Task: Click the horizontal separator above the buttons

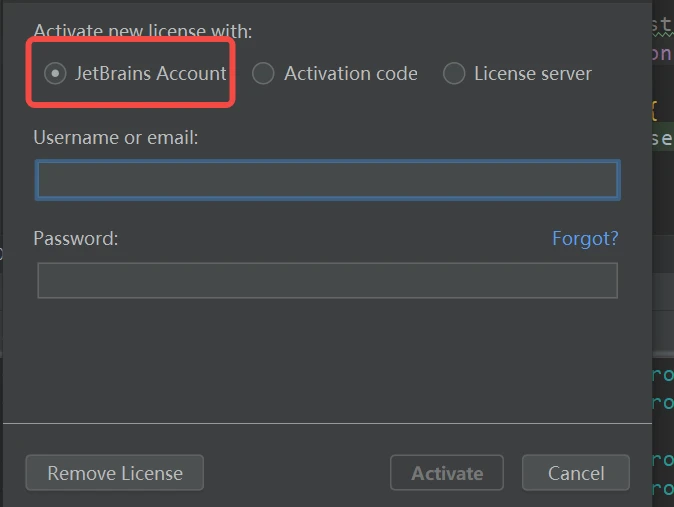Action: click(x=328, y=424)
